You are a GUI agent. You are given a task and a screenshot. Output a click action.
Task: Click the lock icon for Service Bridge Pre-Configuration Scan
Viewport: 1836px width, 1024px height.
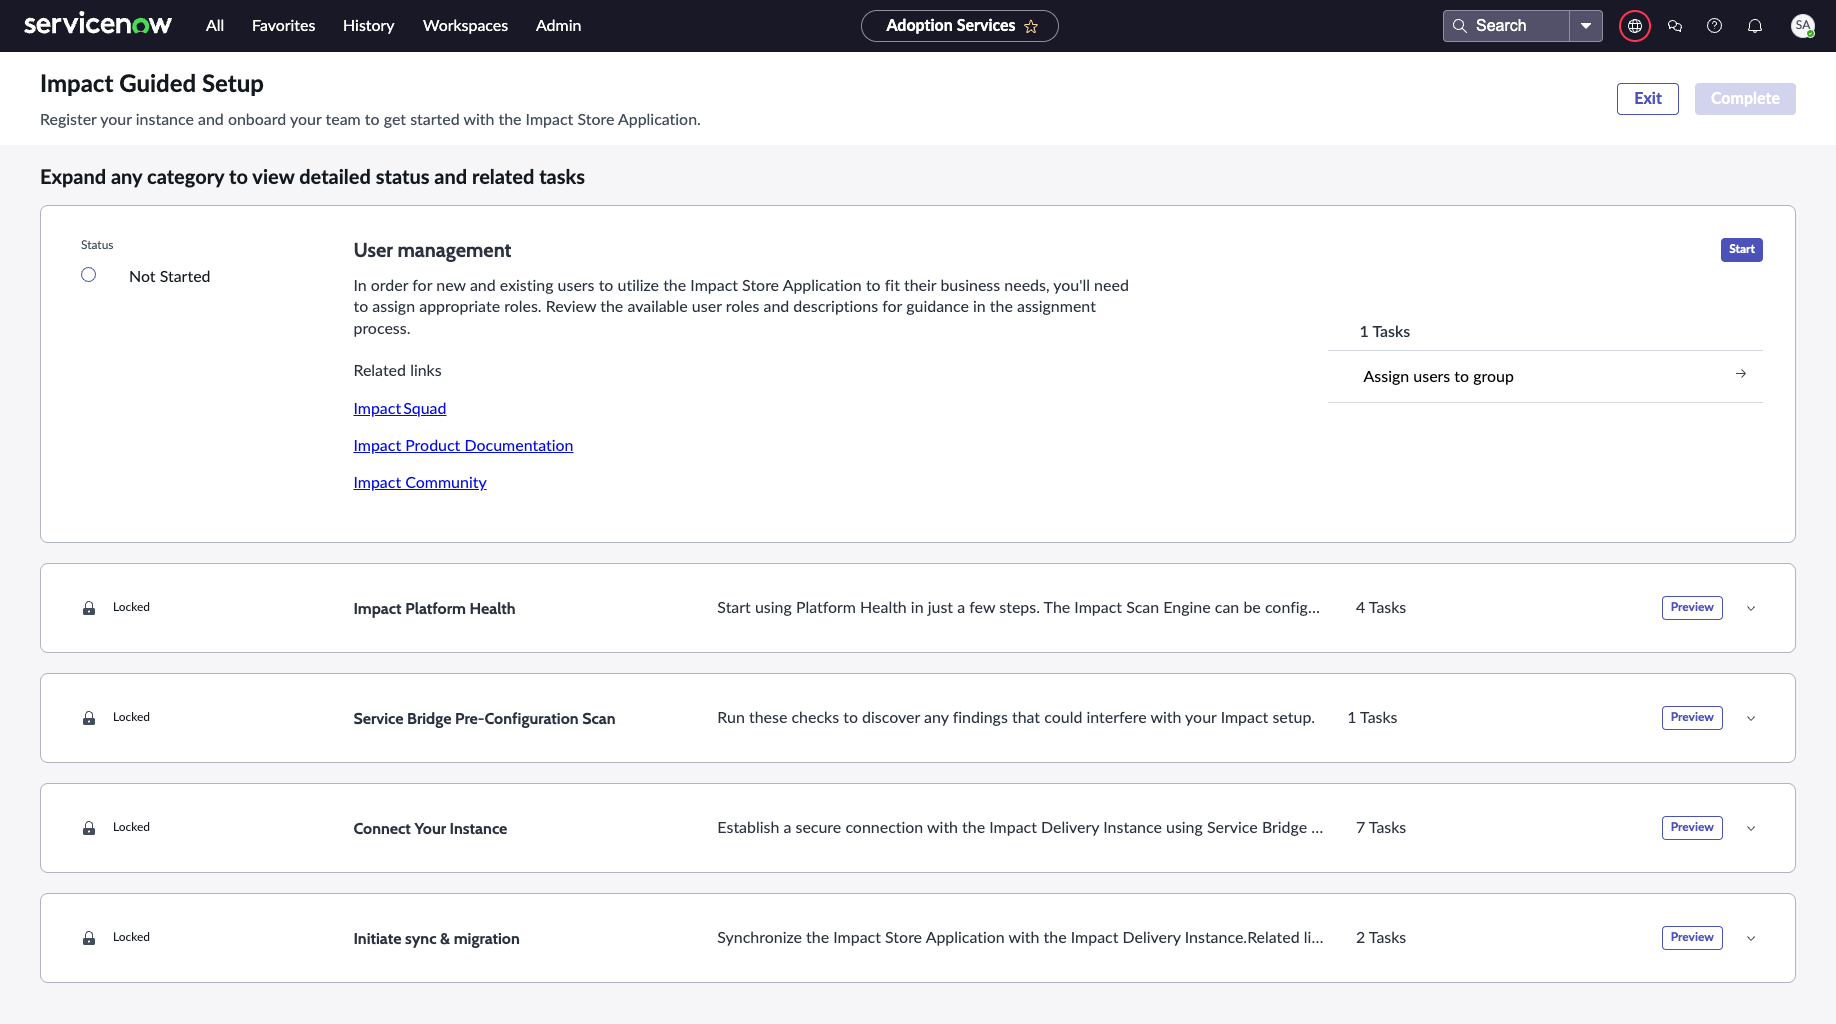89,718
